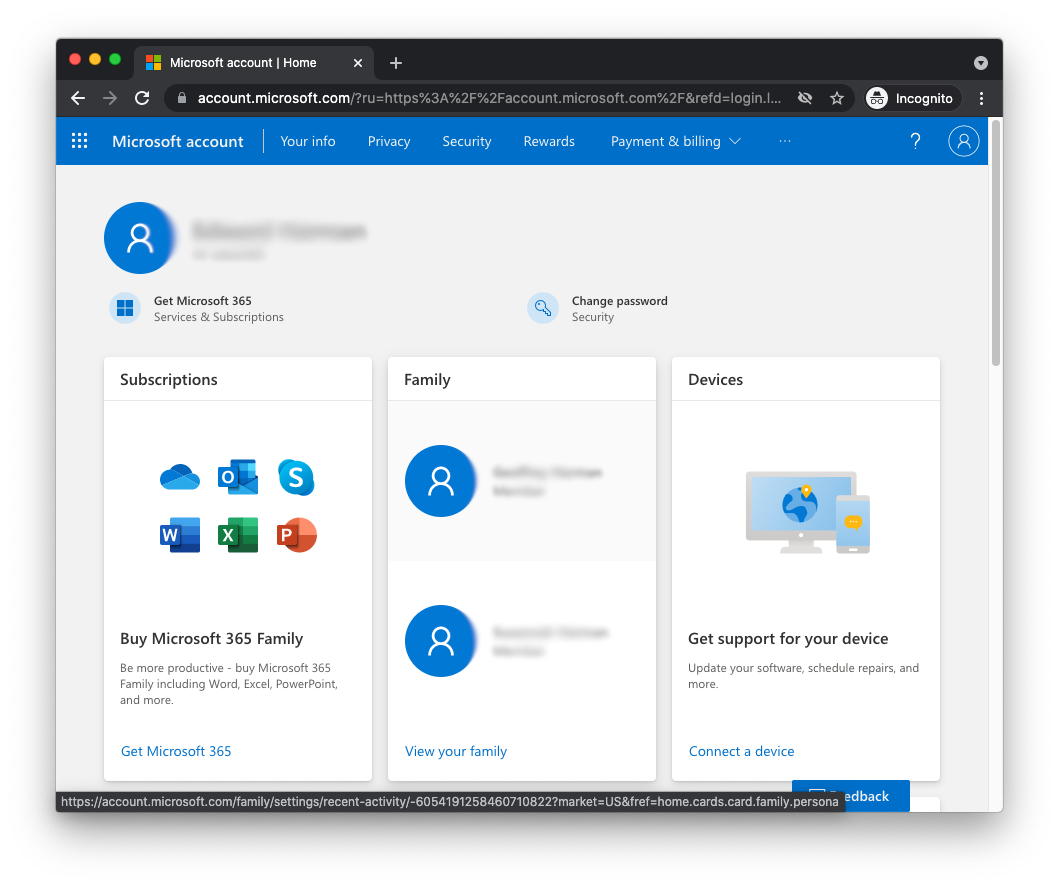Select Privacy in the navigation bar
Screen dimensions: 1059x886
pyautogui.click(x=389, y=141)
